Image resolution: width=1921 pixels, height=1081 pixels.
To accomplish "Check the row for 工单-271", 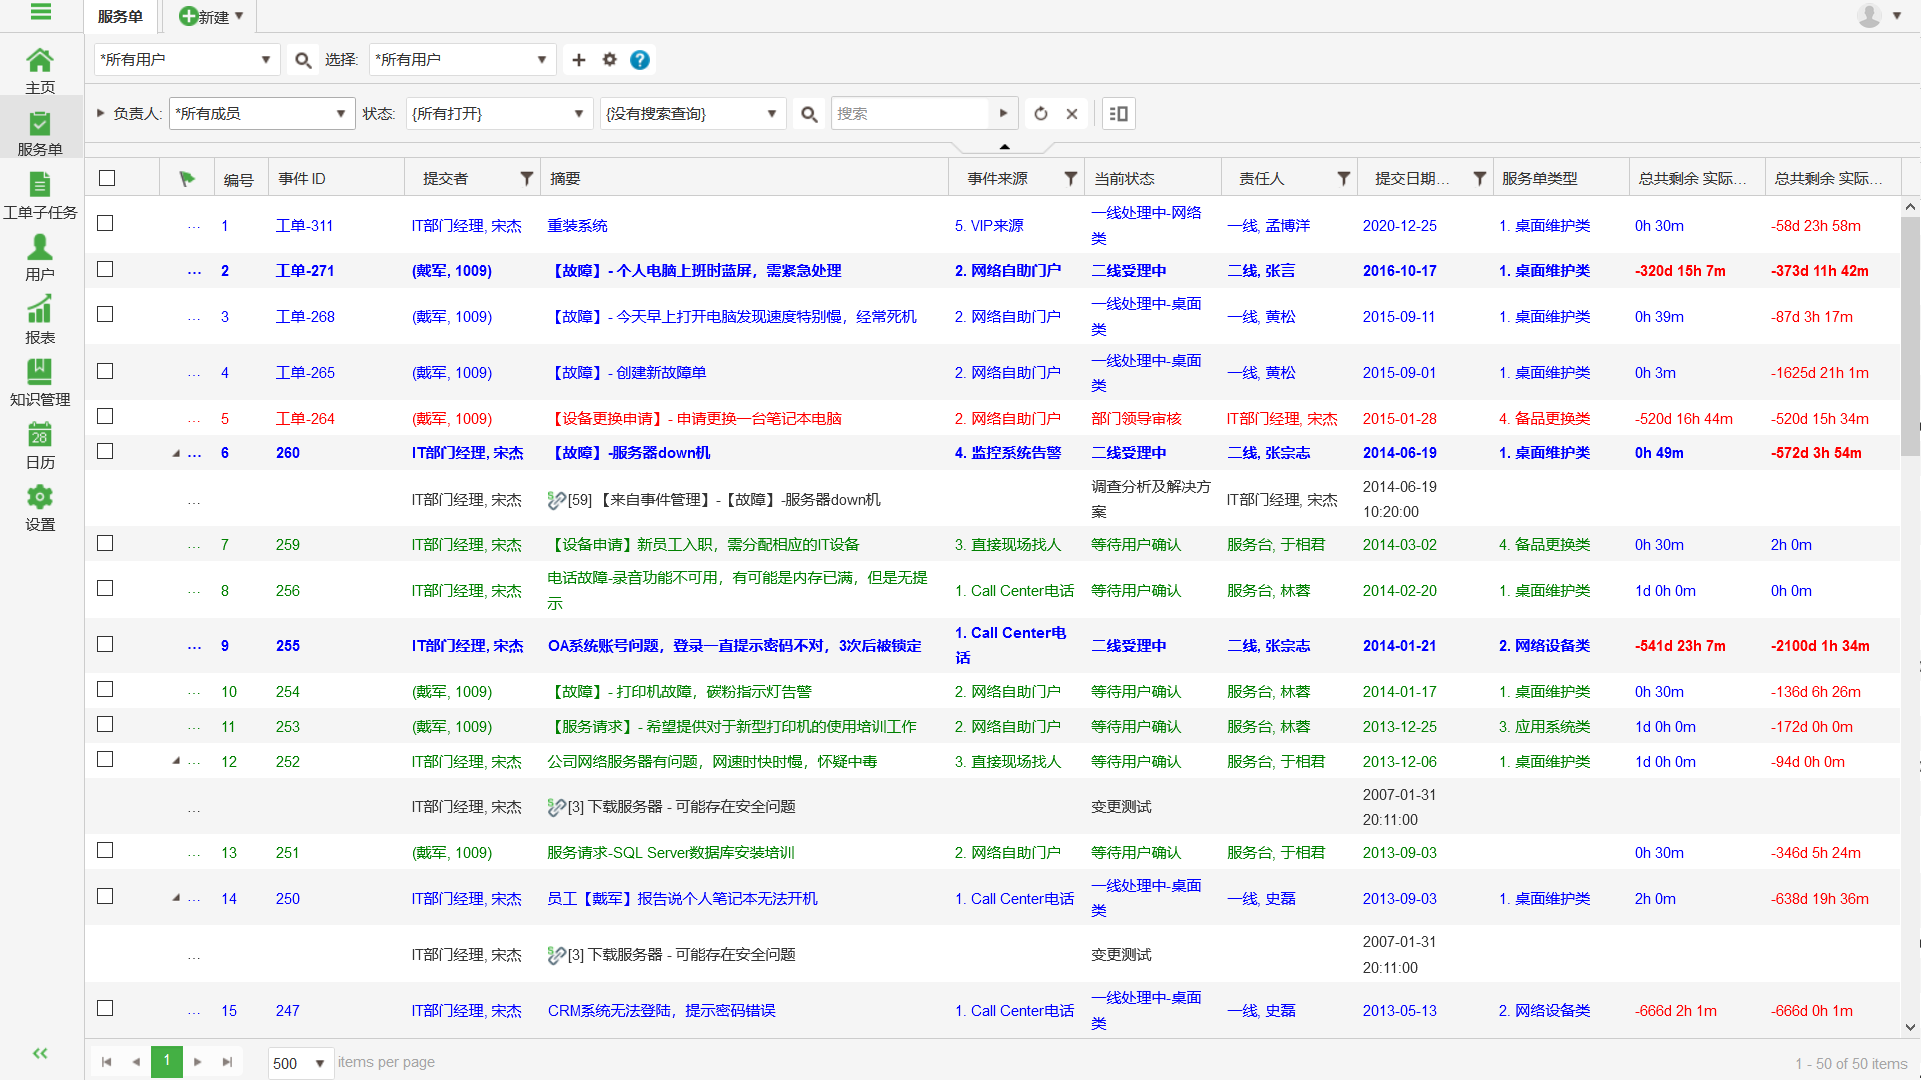I will 105,269.
